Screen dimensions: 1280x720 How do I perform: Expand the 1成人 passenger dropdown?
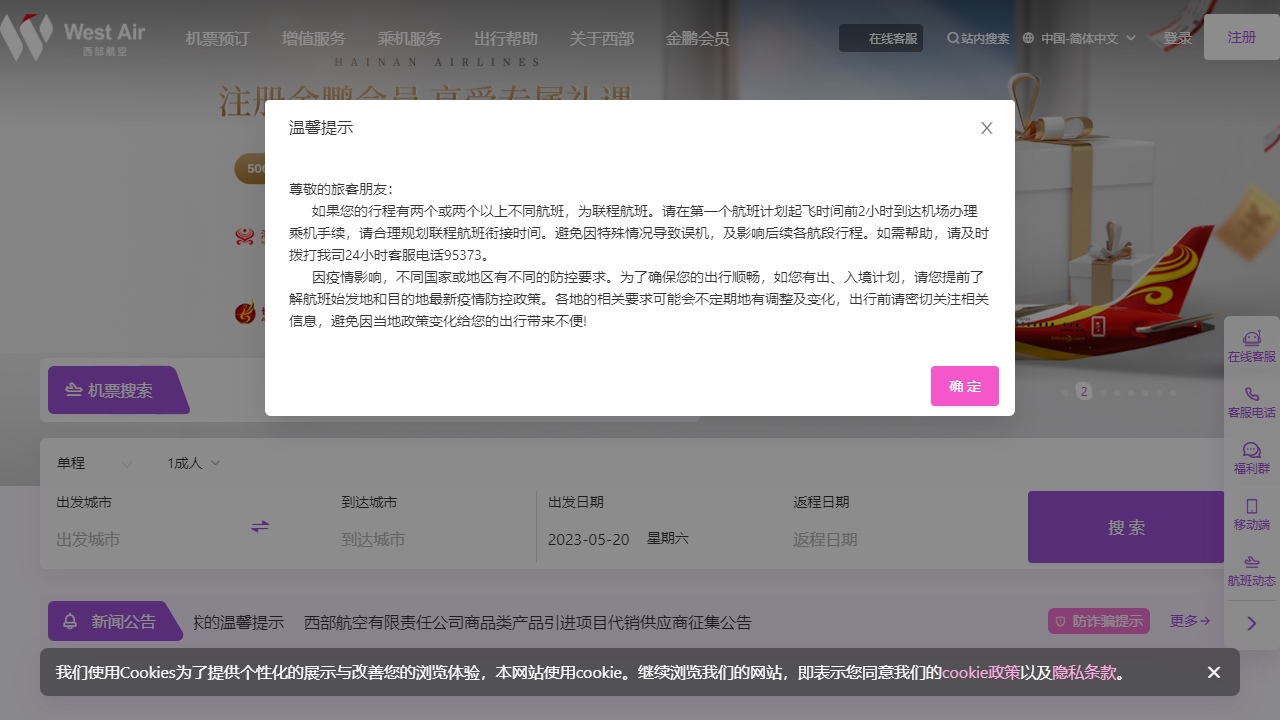193,463
